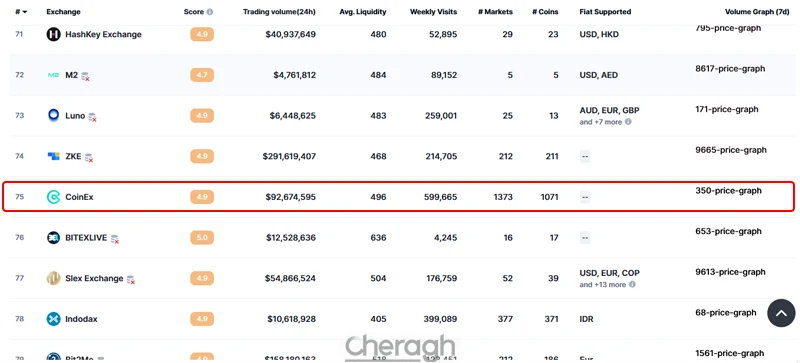
Task: Click HashKey Exchange's 4.9 score badge
Action: click(202, 34)
